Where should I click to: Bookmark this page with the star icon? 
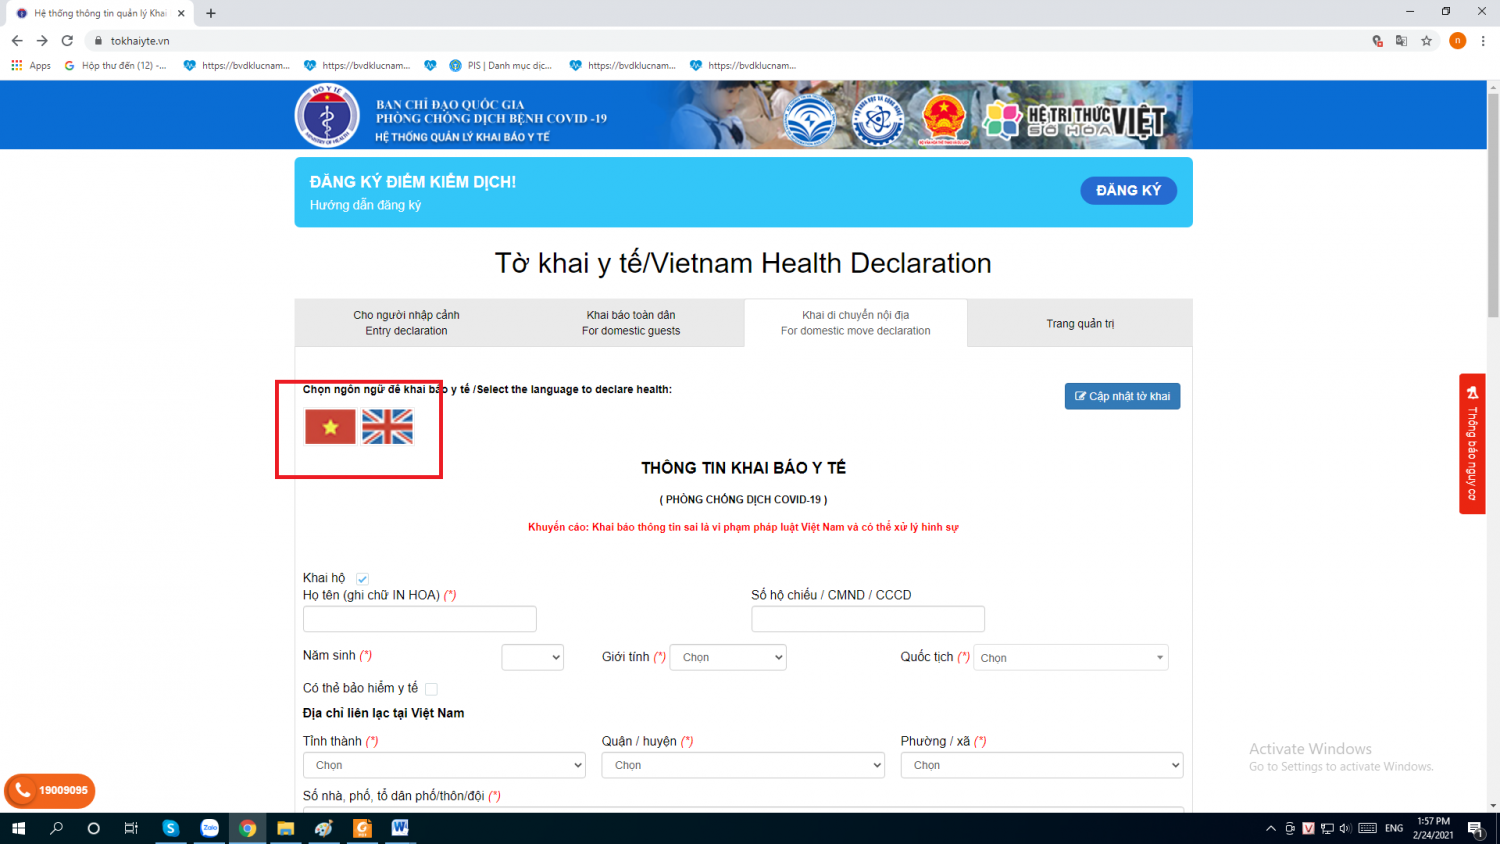(1426, 41)
